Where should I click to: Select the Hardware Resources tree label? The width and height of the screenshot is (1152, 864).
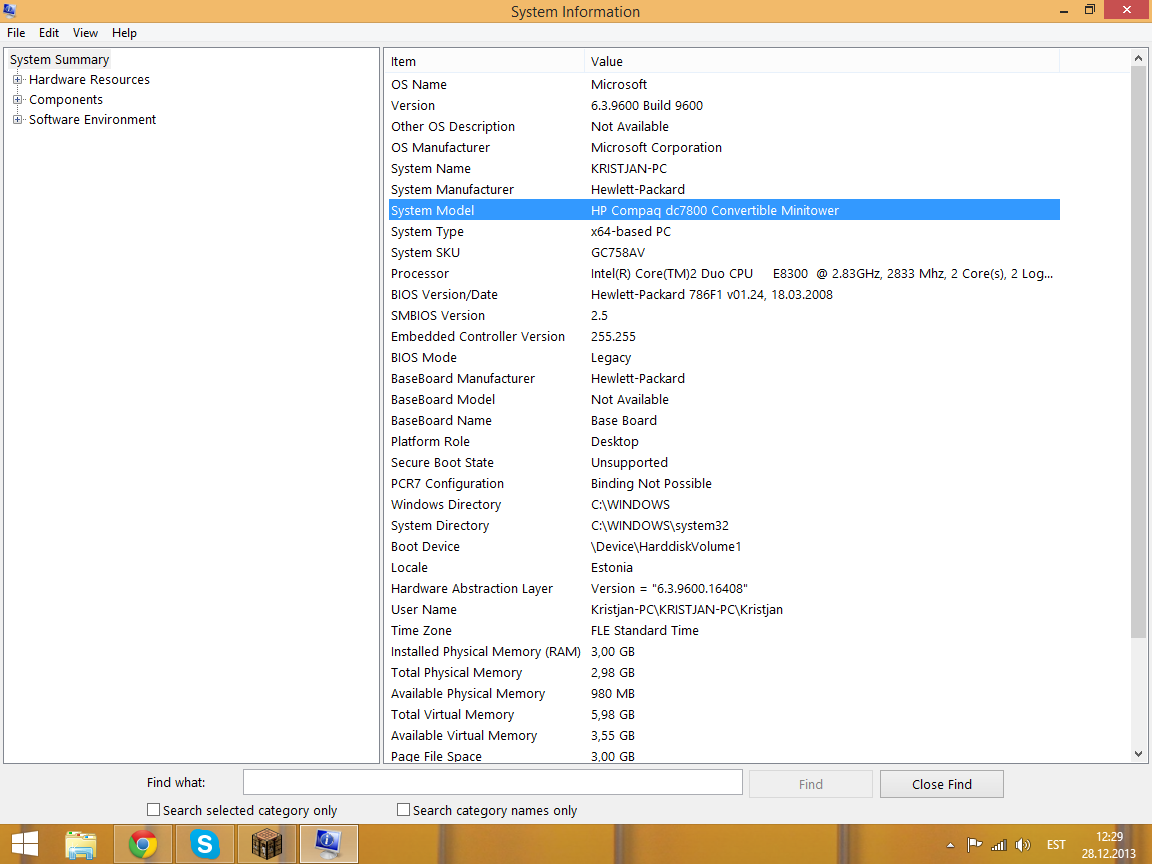point(89,79)
